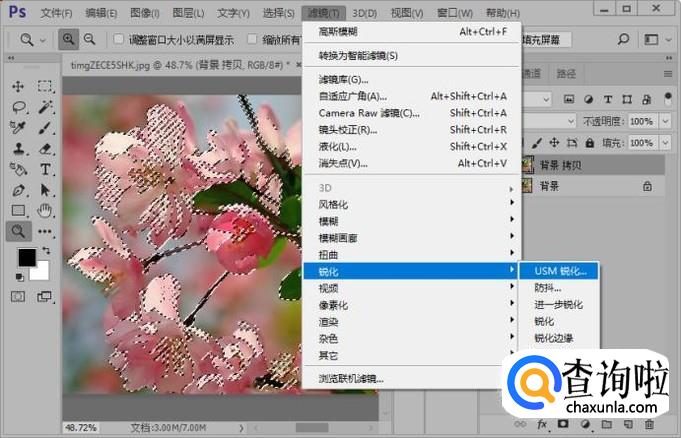Viewport: 681px width, 438px height.
Task: Click the add layer mask icon
Action: 563,424
